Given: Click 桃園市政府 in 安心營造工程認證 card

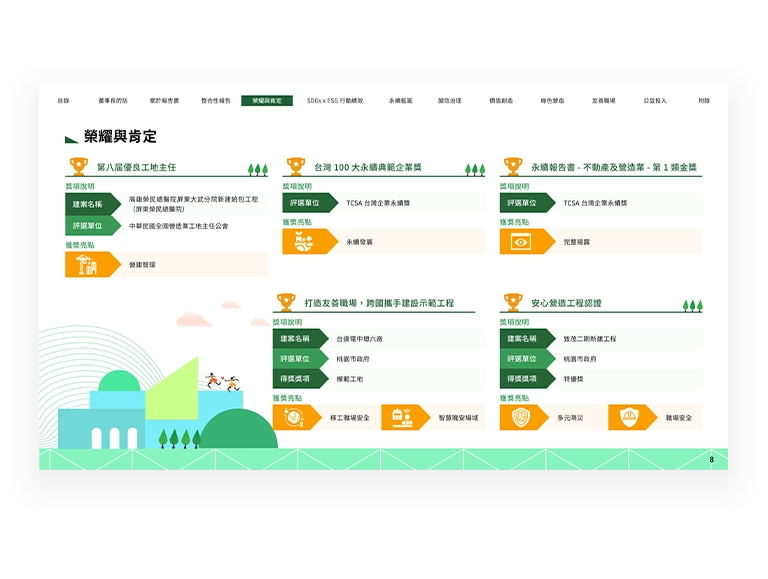Looking at the screenshot, I should (580, 359).
